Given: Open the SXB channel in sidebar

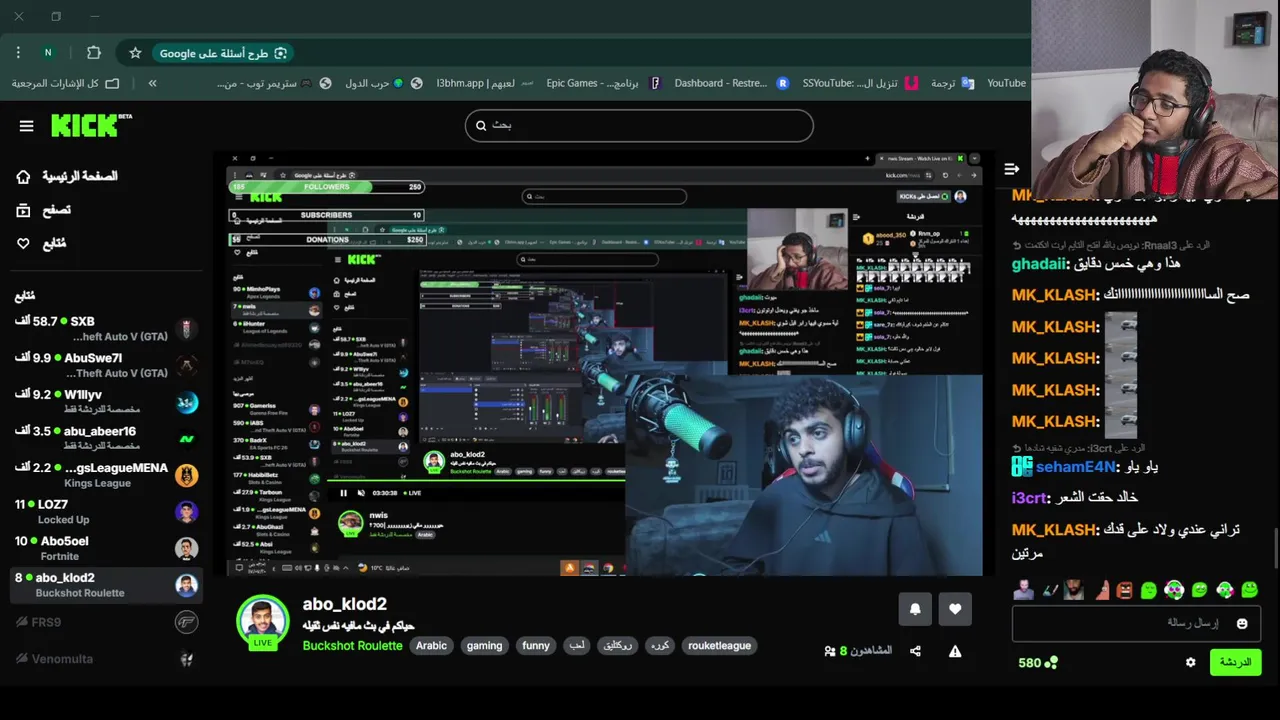Looking at the screenshot, I should point(106,328).
